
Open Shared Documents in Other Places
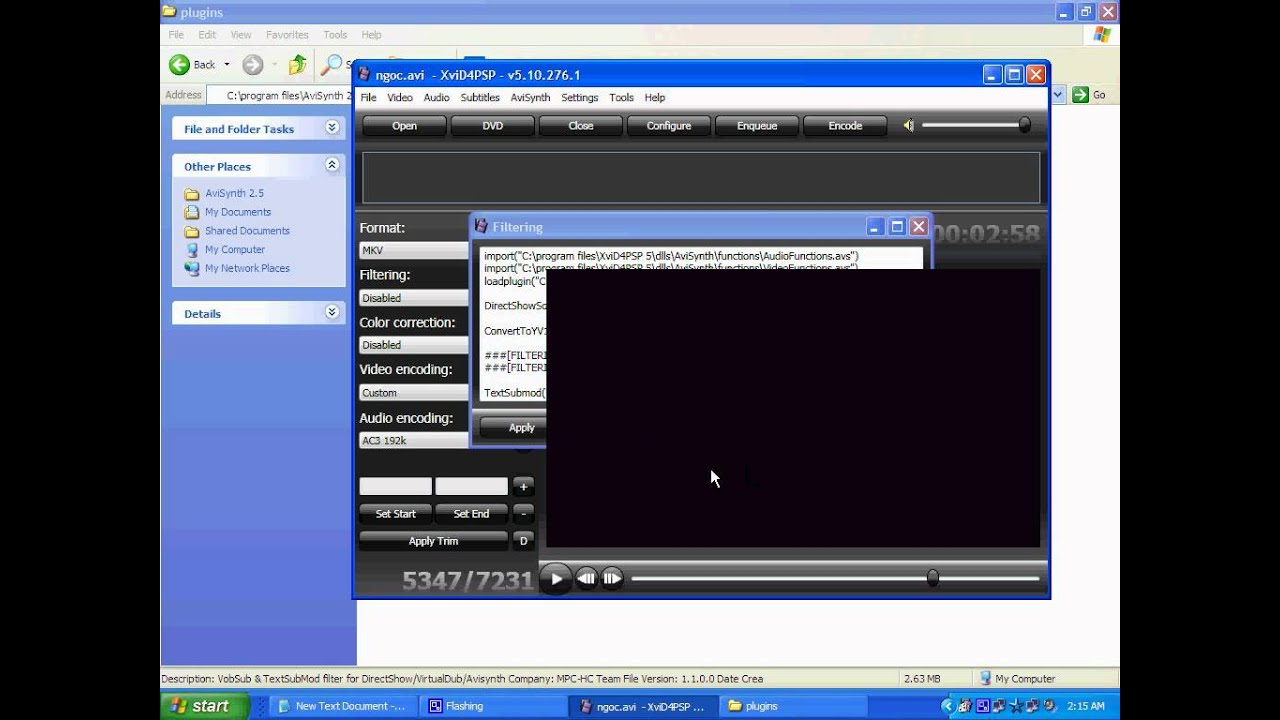click(x=247, y=231)
